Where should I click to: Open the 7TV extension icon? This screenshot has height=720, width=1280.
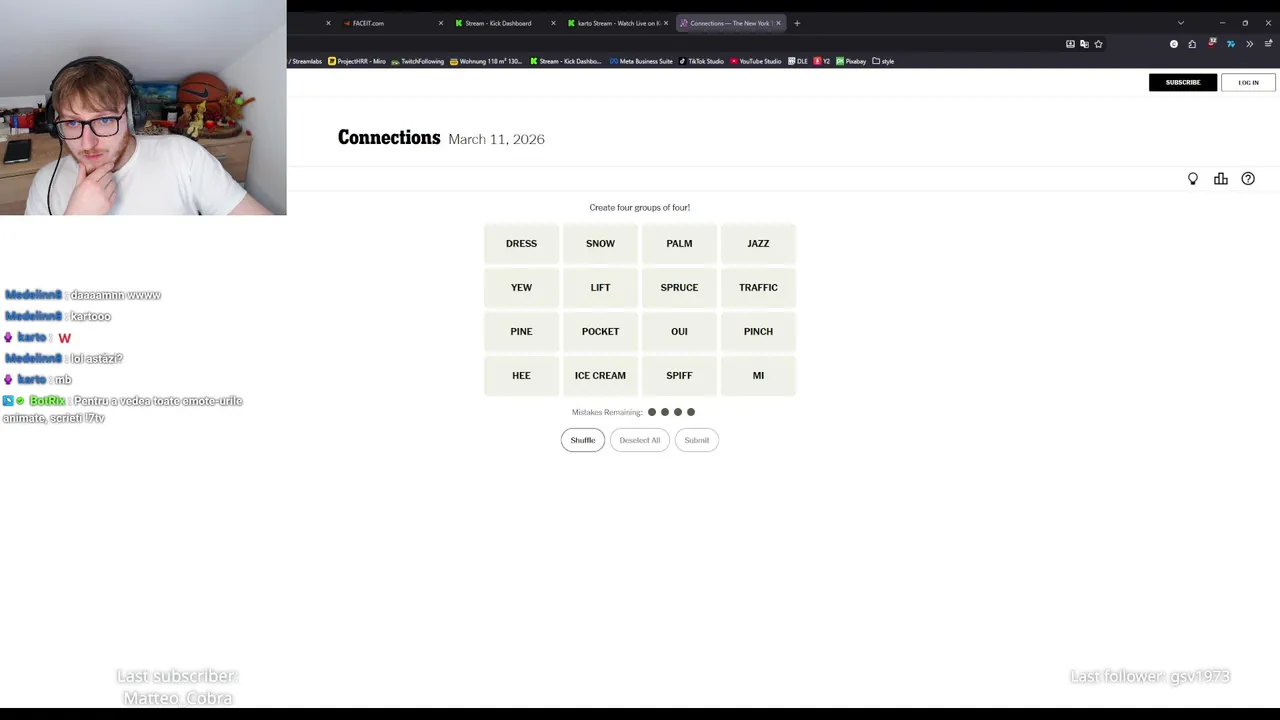point(1231,44)
